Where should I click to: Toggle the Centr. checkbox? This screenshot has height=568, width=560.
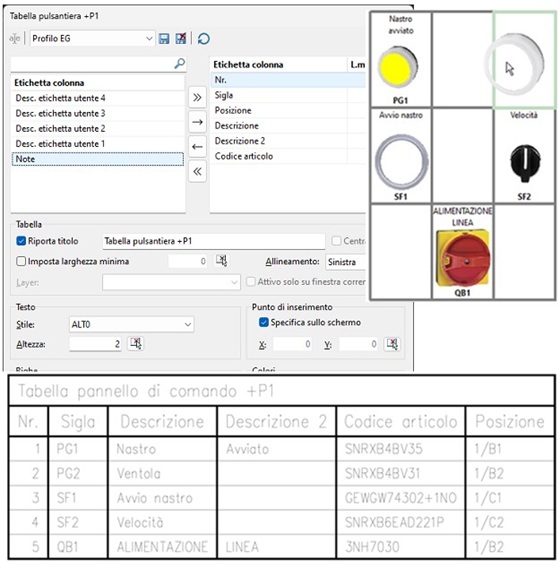(337, 241)
